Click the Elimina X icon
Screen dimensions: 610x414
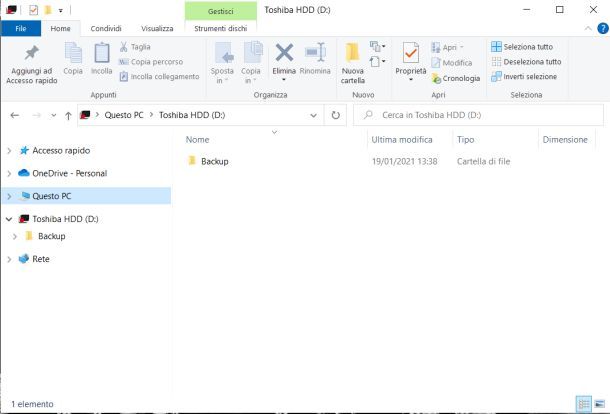click(x=284, y=53)
